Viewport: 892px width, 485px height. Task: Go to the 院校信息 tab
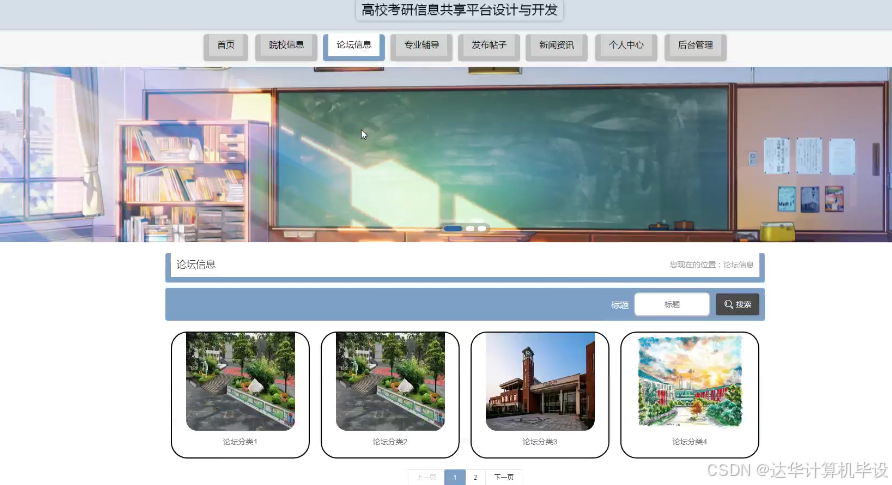[286, 46]
